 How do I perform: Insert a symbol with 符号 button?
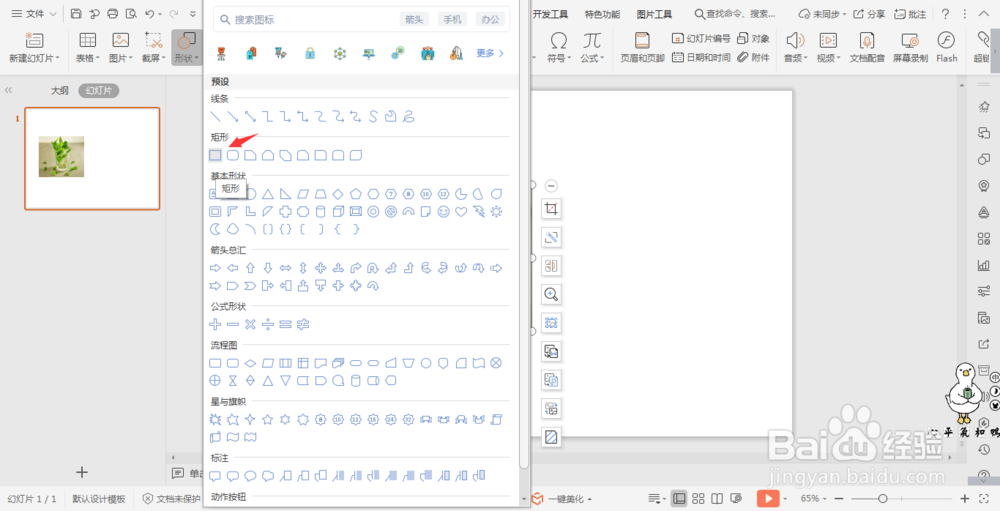[559, 47]
